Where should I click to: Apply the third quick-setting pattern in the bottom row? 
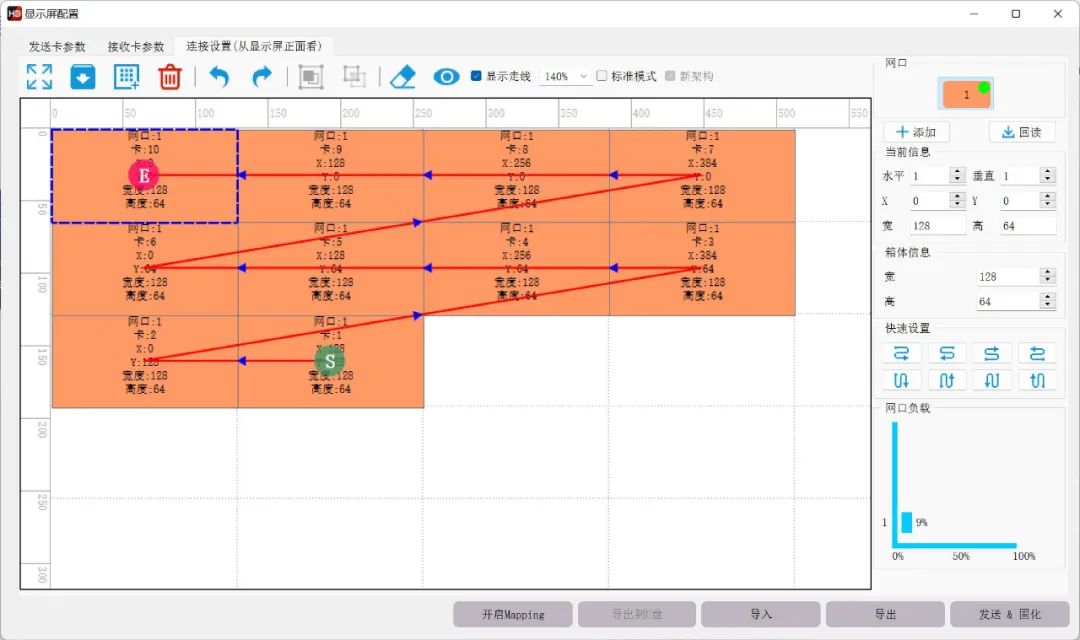[992, 380]
